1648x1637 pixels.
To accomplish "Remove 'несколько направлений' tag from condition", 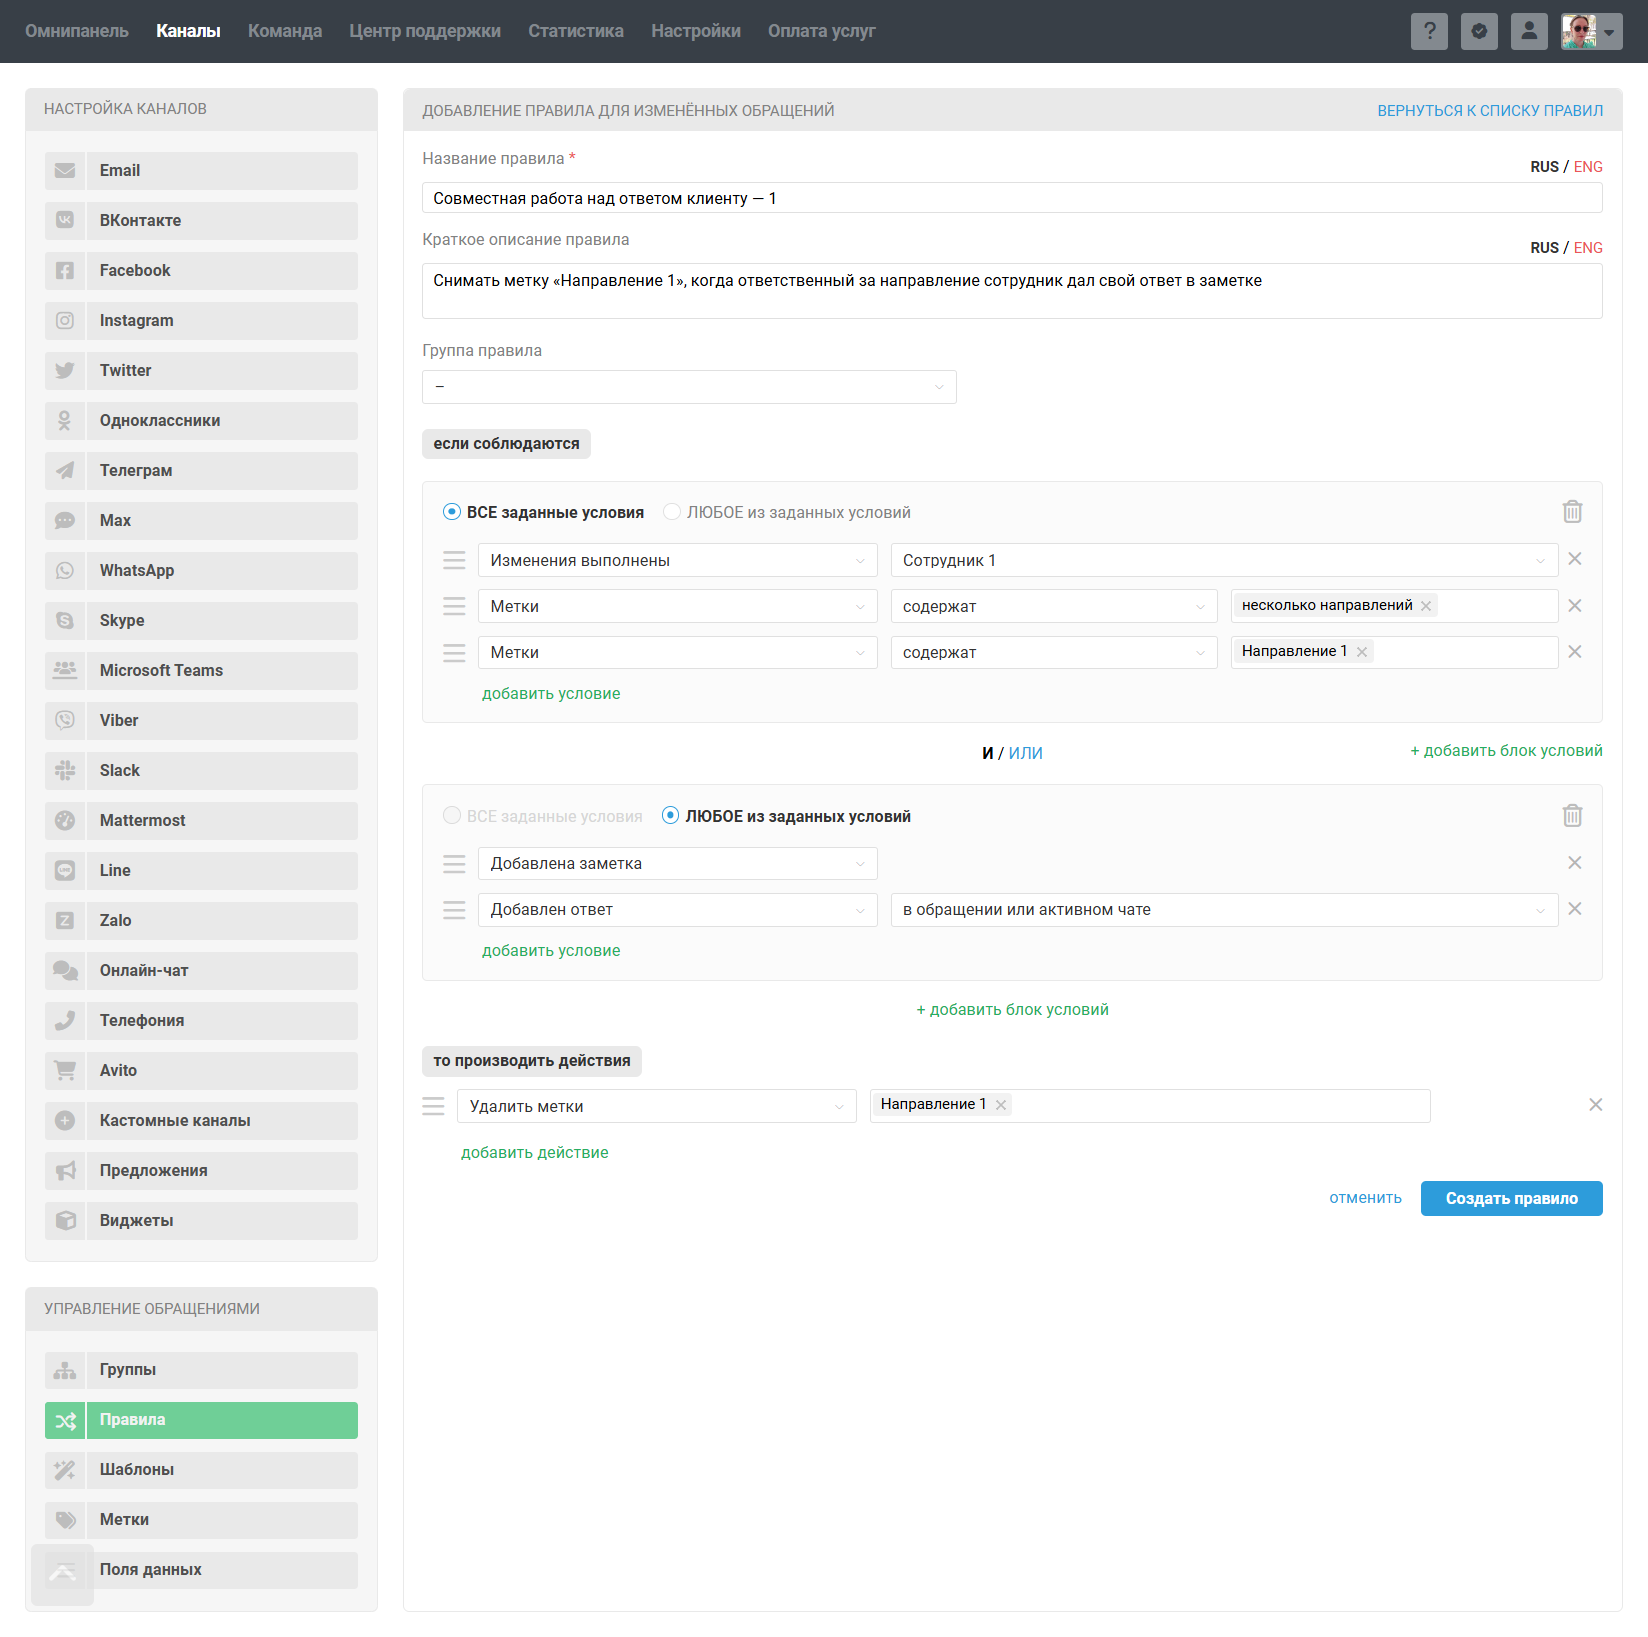I will click(1426, 606).
